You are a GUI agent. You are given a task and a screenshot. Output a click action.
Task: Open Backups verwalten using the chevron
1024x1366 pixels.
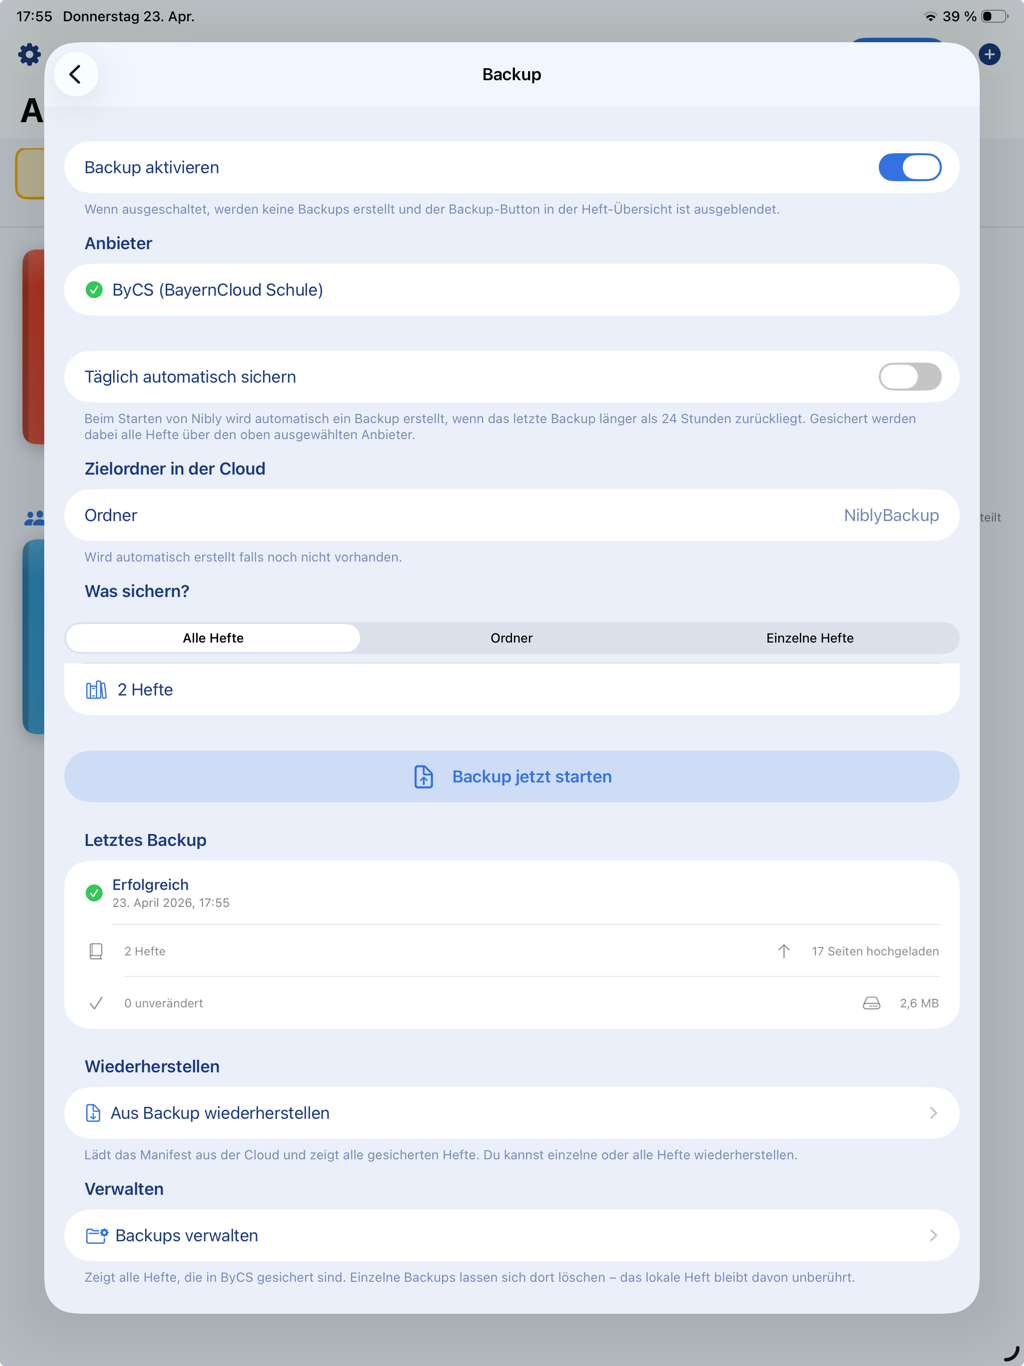coord(932,1235)
